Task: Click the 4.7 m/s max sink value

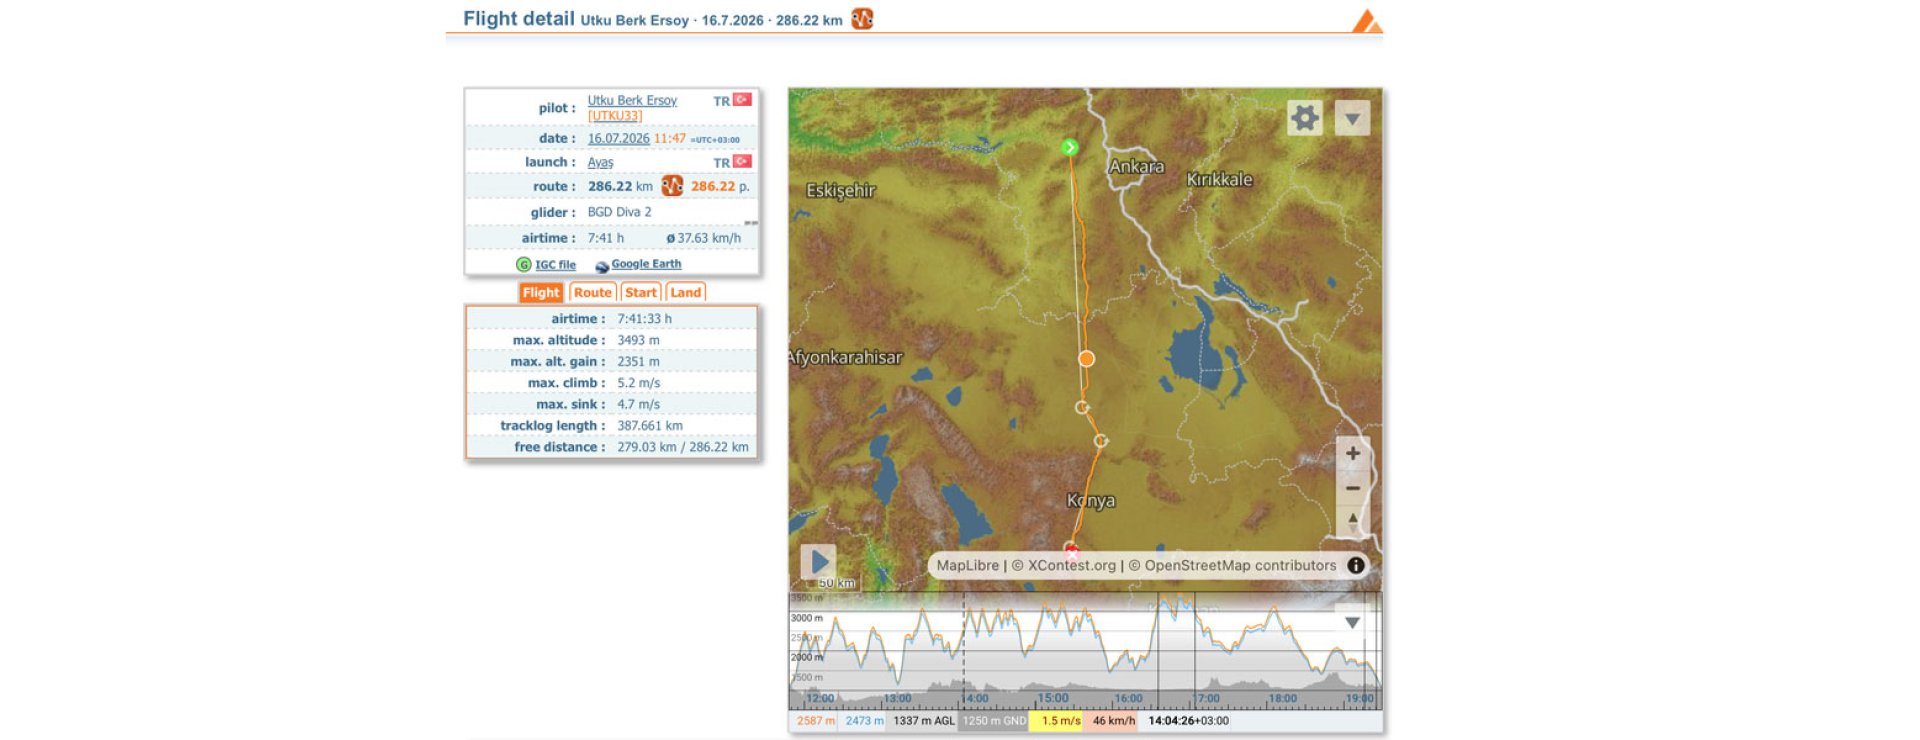Action: point(638,405)
